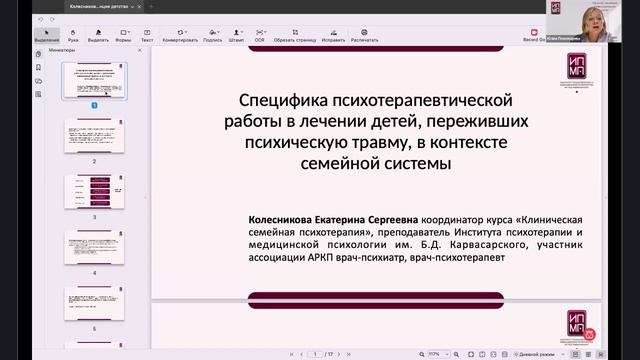This screenshot has width=640, height=360.
Task: Open a new tab with plus button
Action: [151, 7]
